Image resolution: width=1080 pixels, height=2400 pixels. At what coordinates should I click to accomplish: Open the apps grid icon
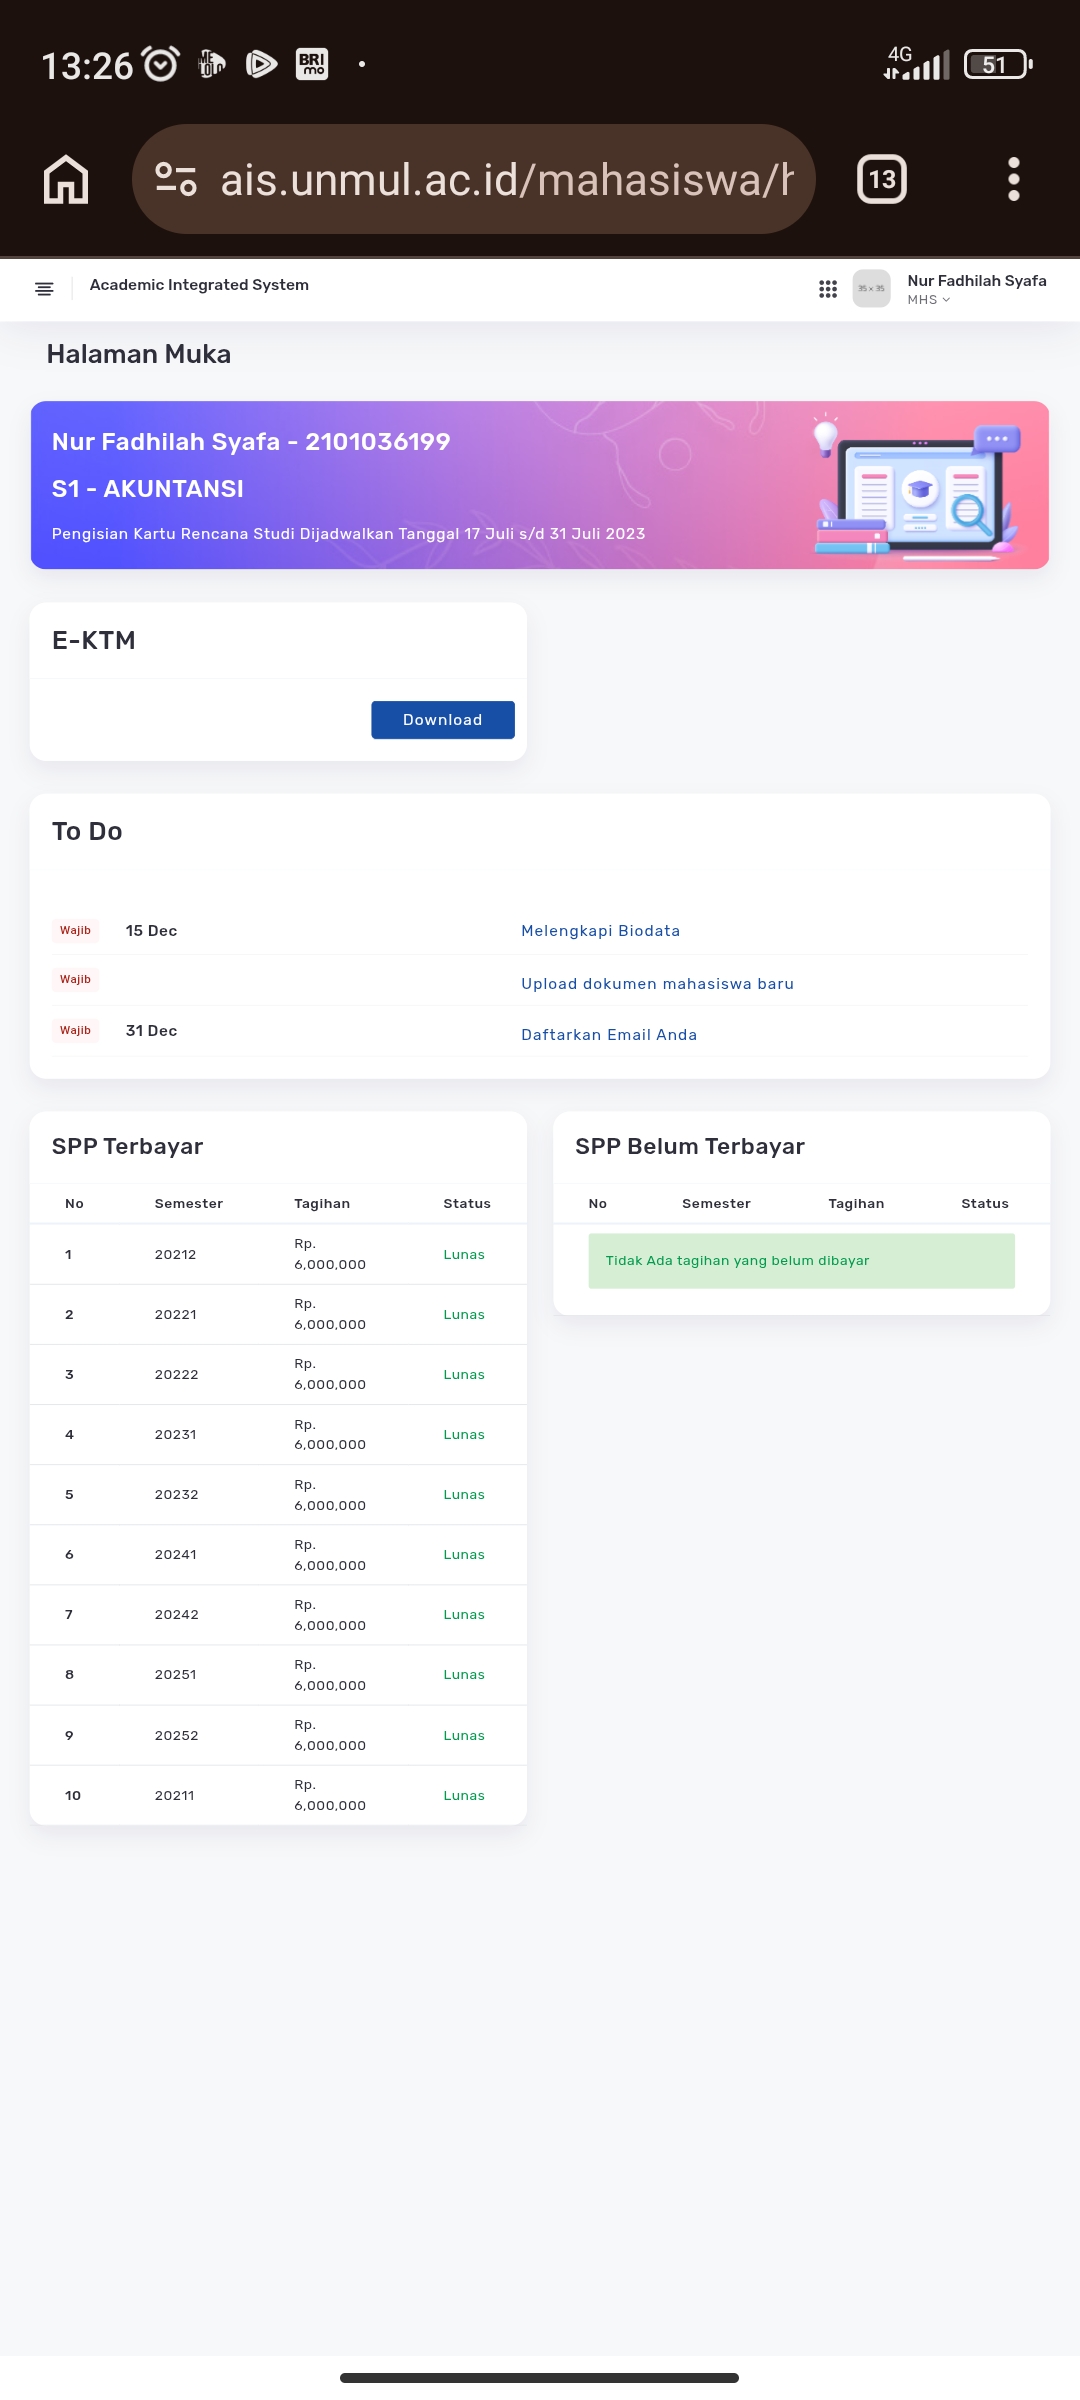coord(827,289)
